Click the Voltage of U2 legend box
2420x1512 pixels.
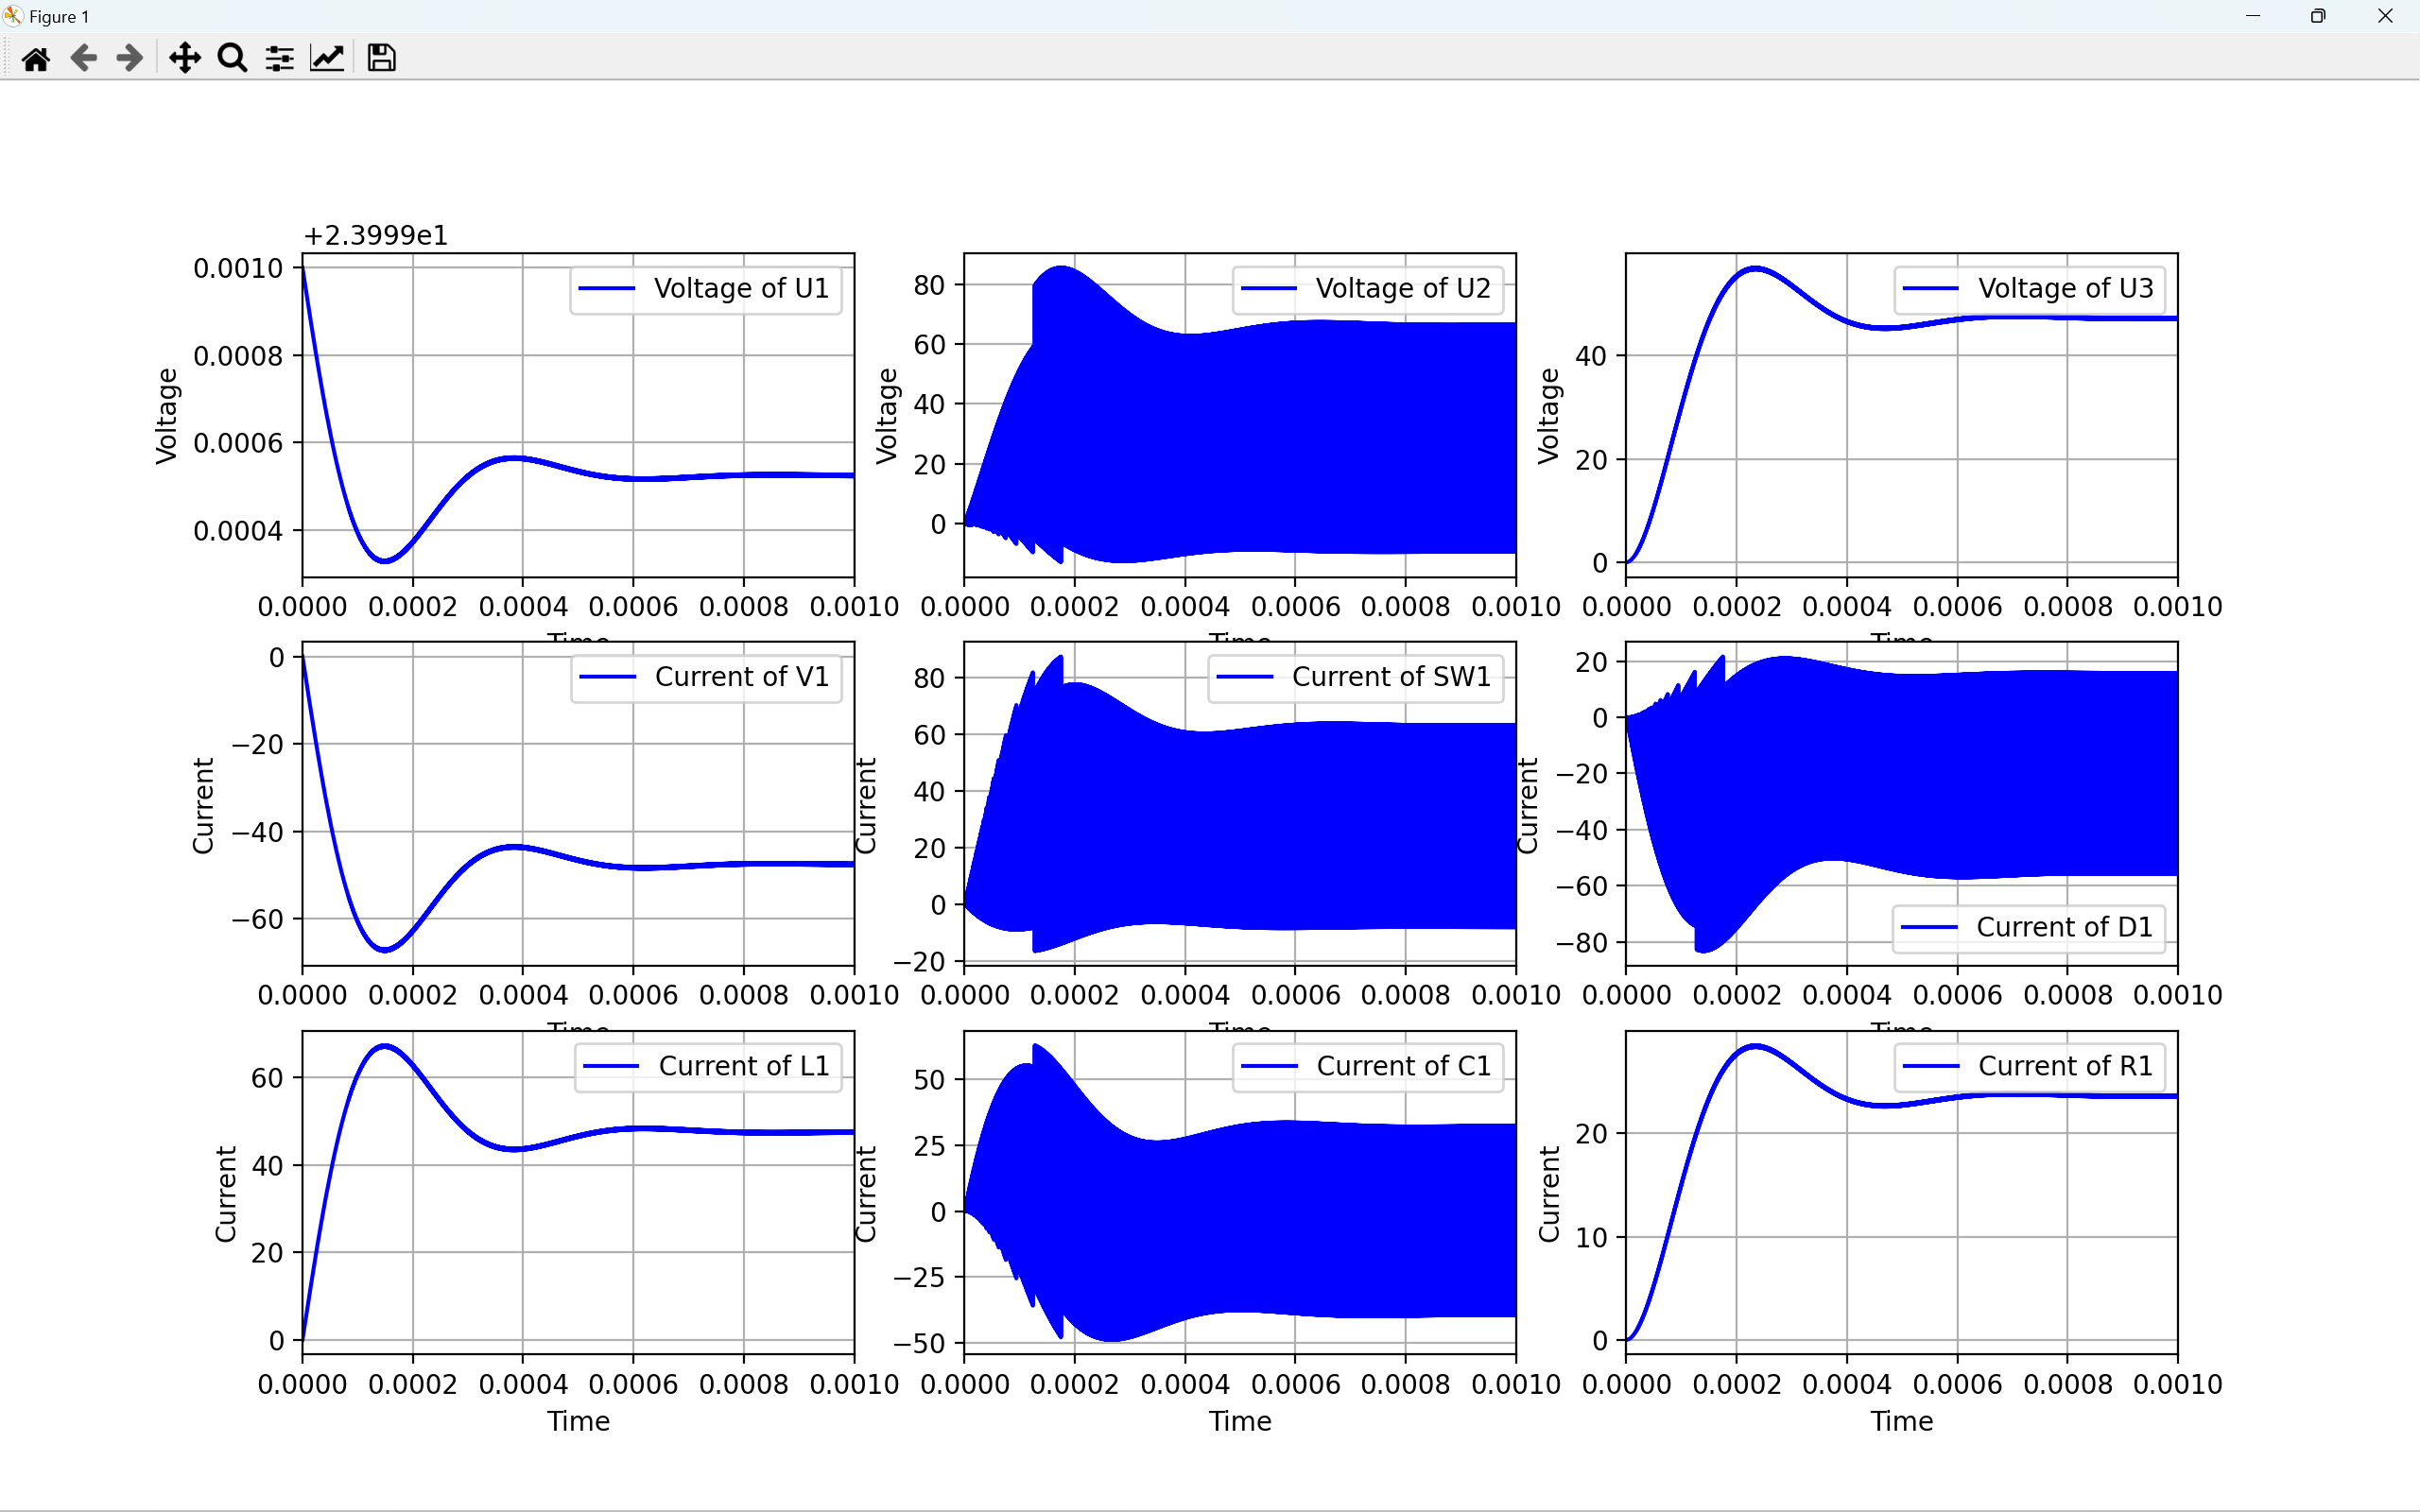[x=1367, y=289]
